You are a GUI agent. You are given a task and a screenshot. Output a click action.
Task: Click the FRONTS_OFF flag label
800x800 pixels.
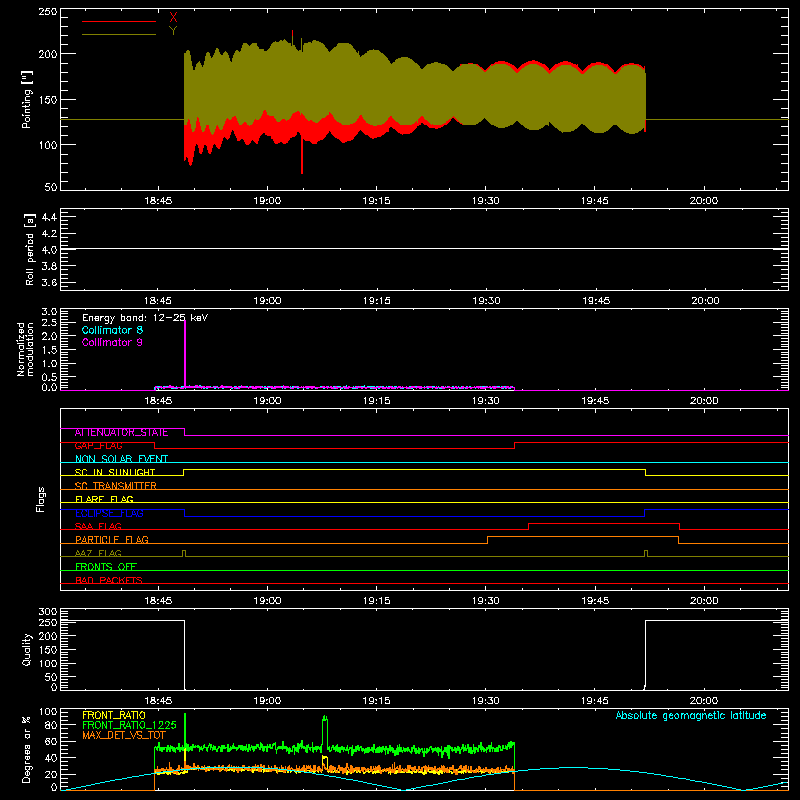point(106,567)
